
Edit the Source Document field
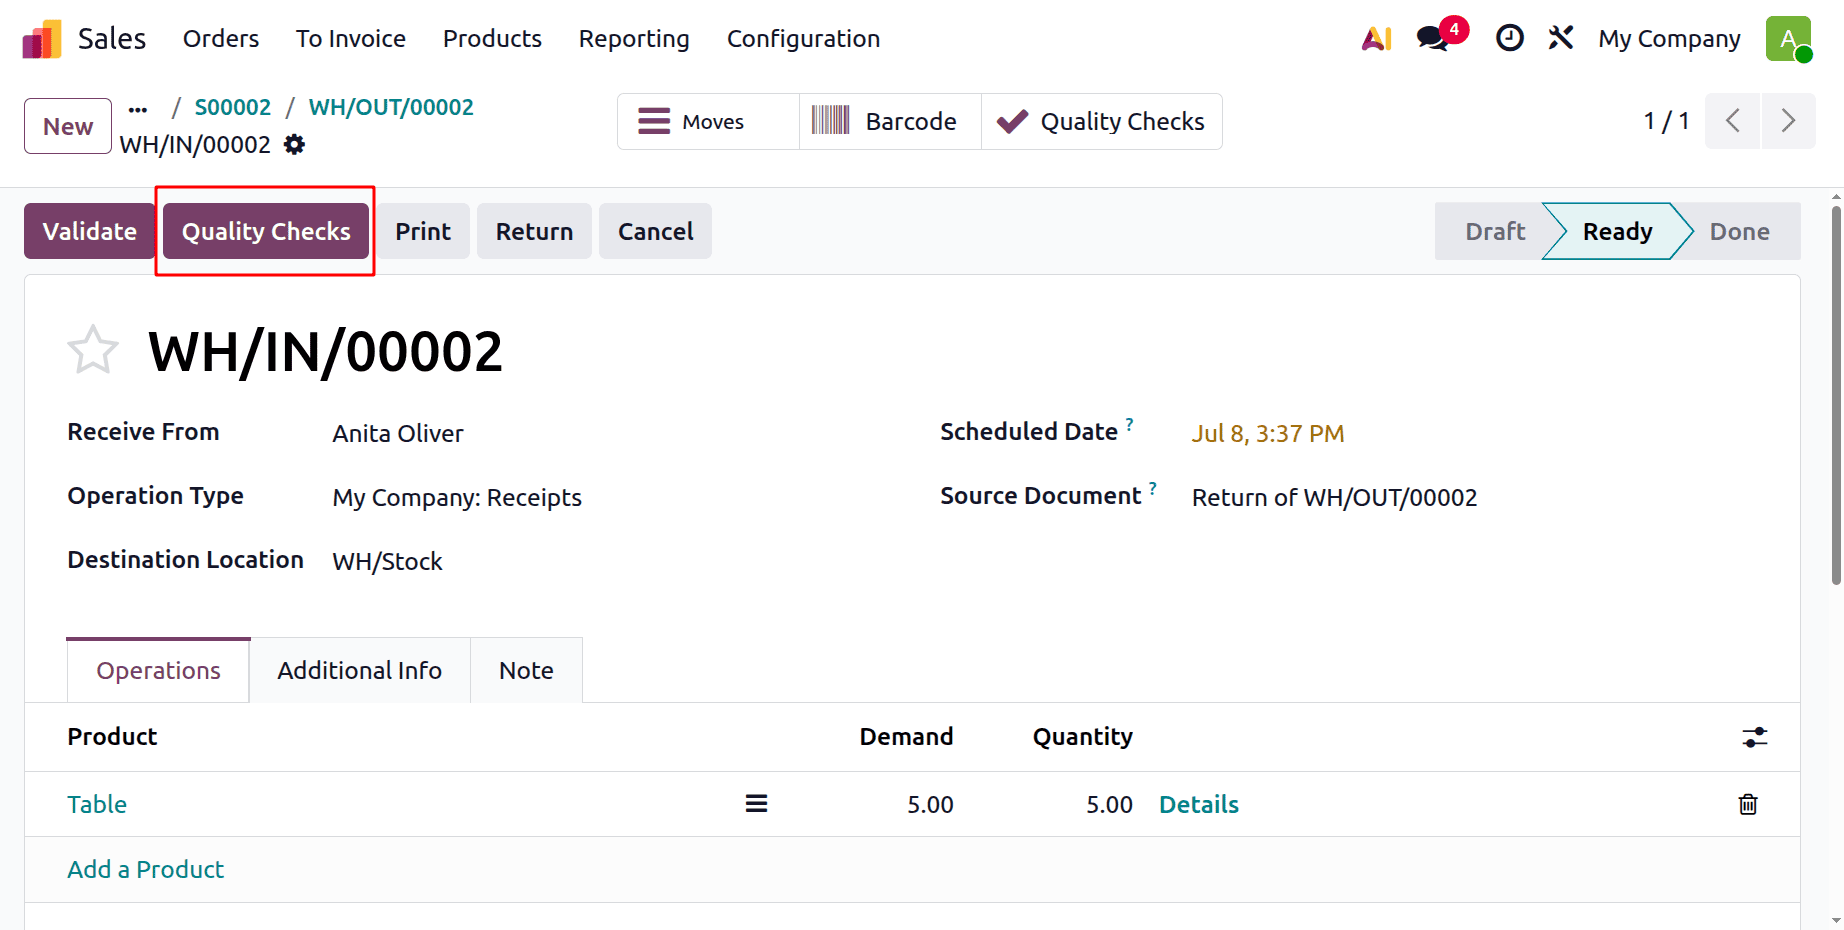tap(1334, 497)
